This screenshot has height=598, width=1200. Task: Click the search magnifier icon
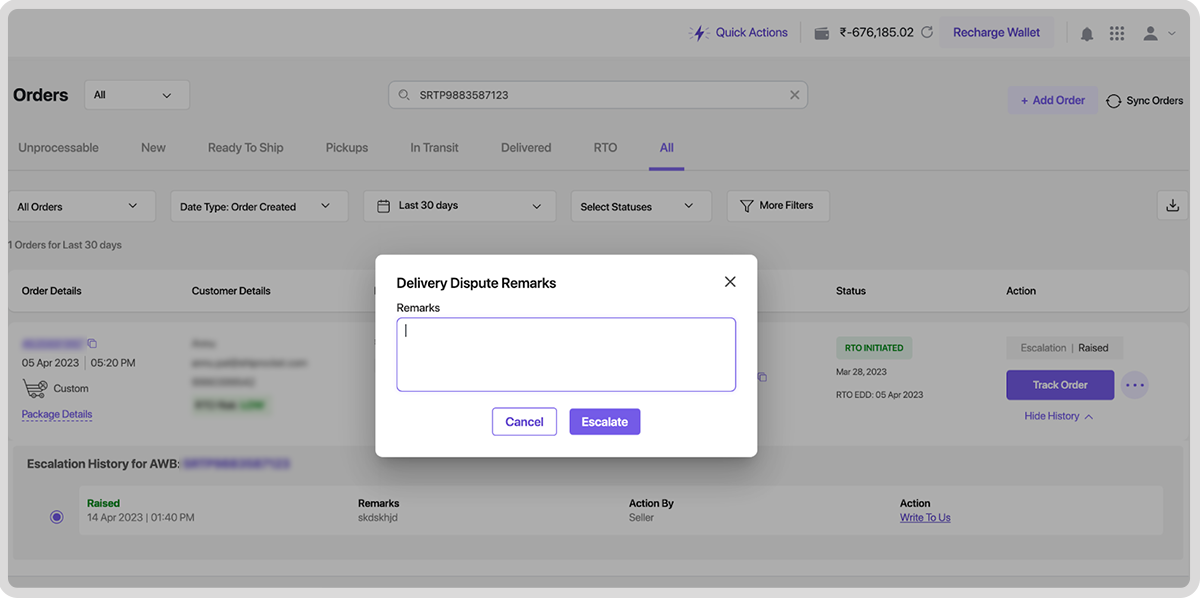pyautogui.click(x=404, y=95)
